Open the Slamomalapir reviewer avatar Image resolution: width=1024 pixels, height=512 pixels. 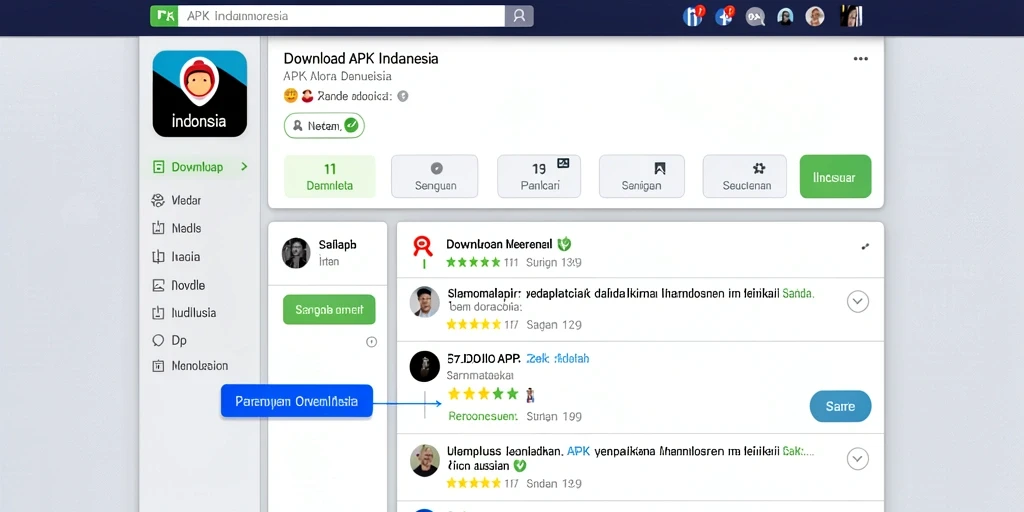[x=424, y=302]
